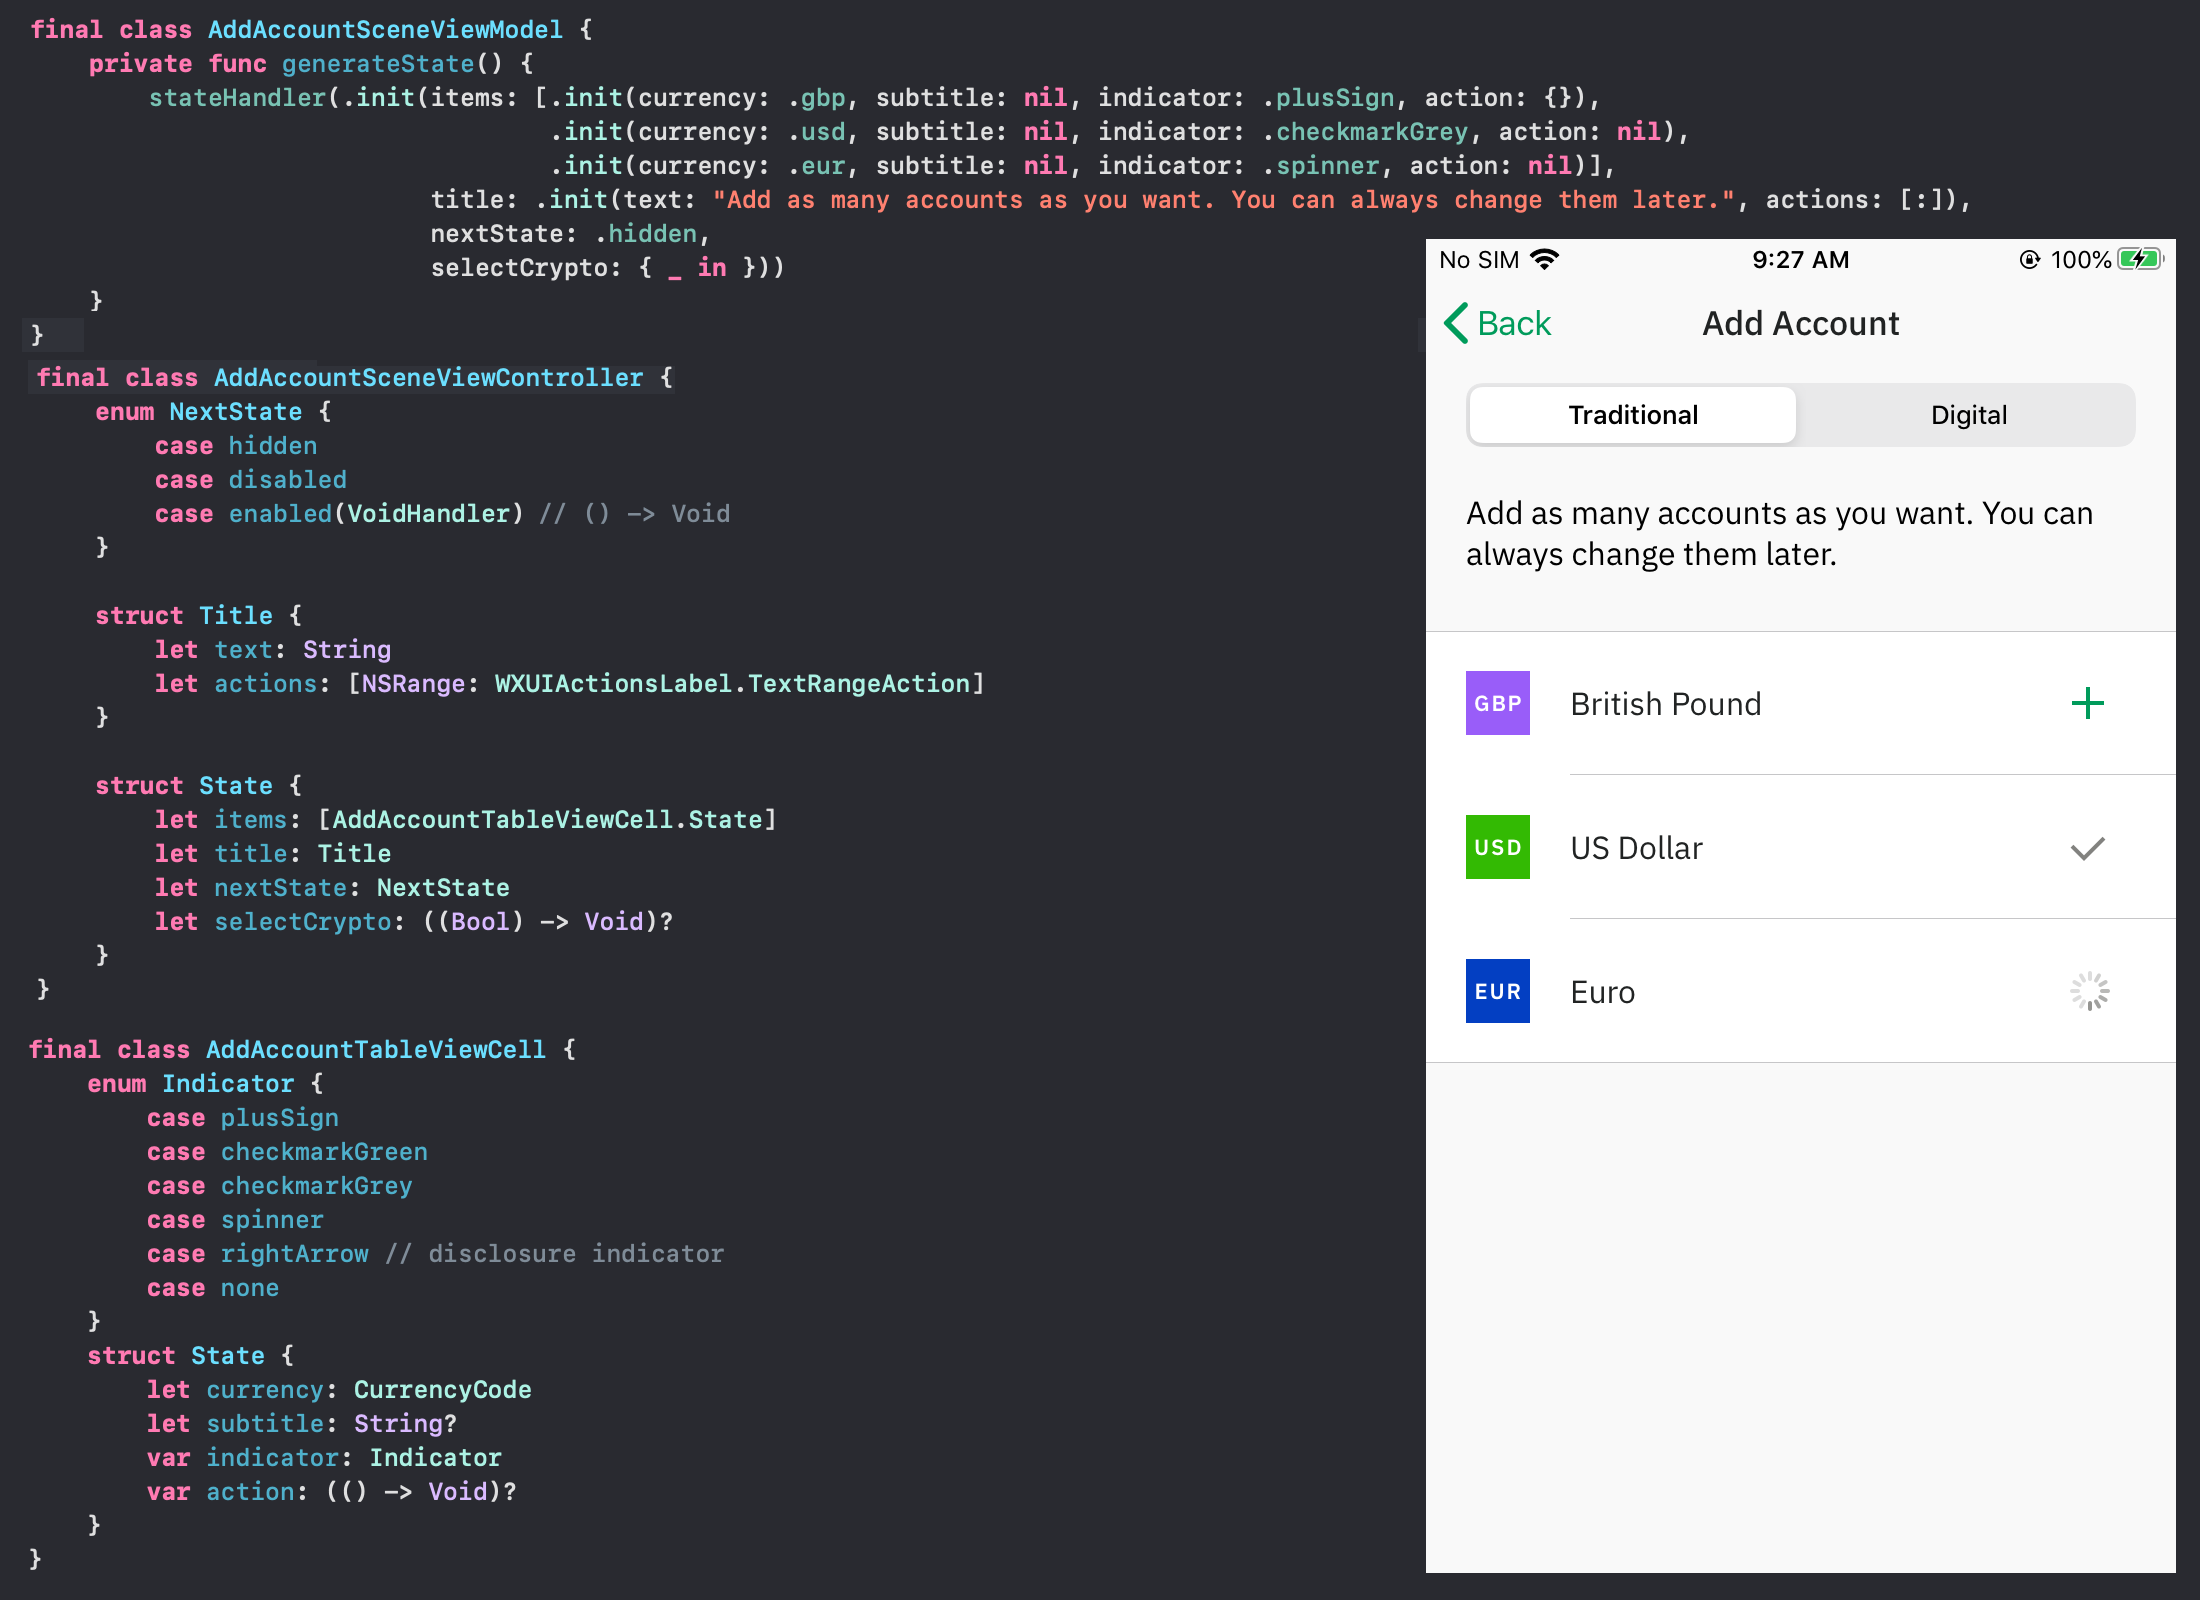Image resolution: width=2200 pixels, height=1600 pixels.
Task: Click the 9:27 AM clock in status bar
Action: coord(1800,260)
